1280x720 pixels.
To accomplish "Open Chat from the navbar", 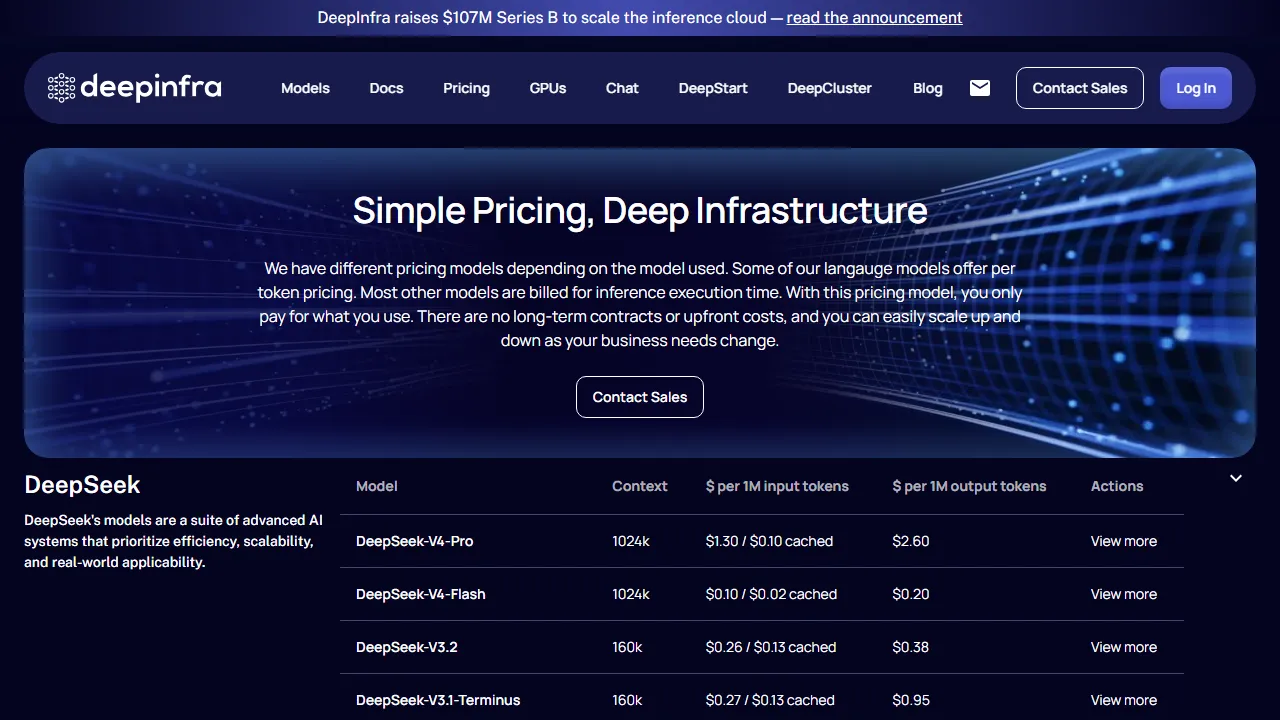I will click(x=622, y=88).
